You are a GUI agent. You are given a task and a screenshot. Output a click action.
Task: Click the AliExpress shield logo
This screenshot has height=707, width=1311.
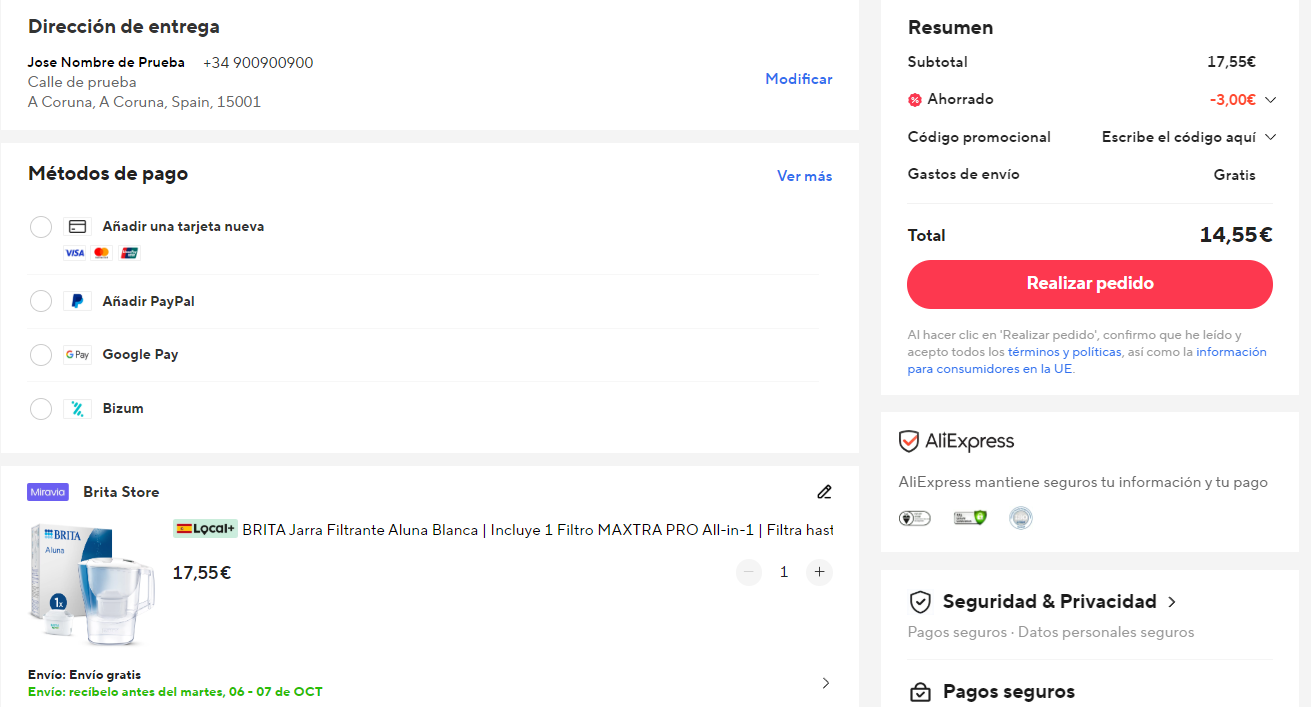pos(908,441)
